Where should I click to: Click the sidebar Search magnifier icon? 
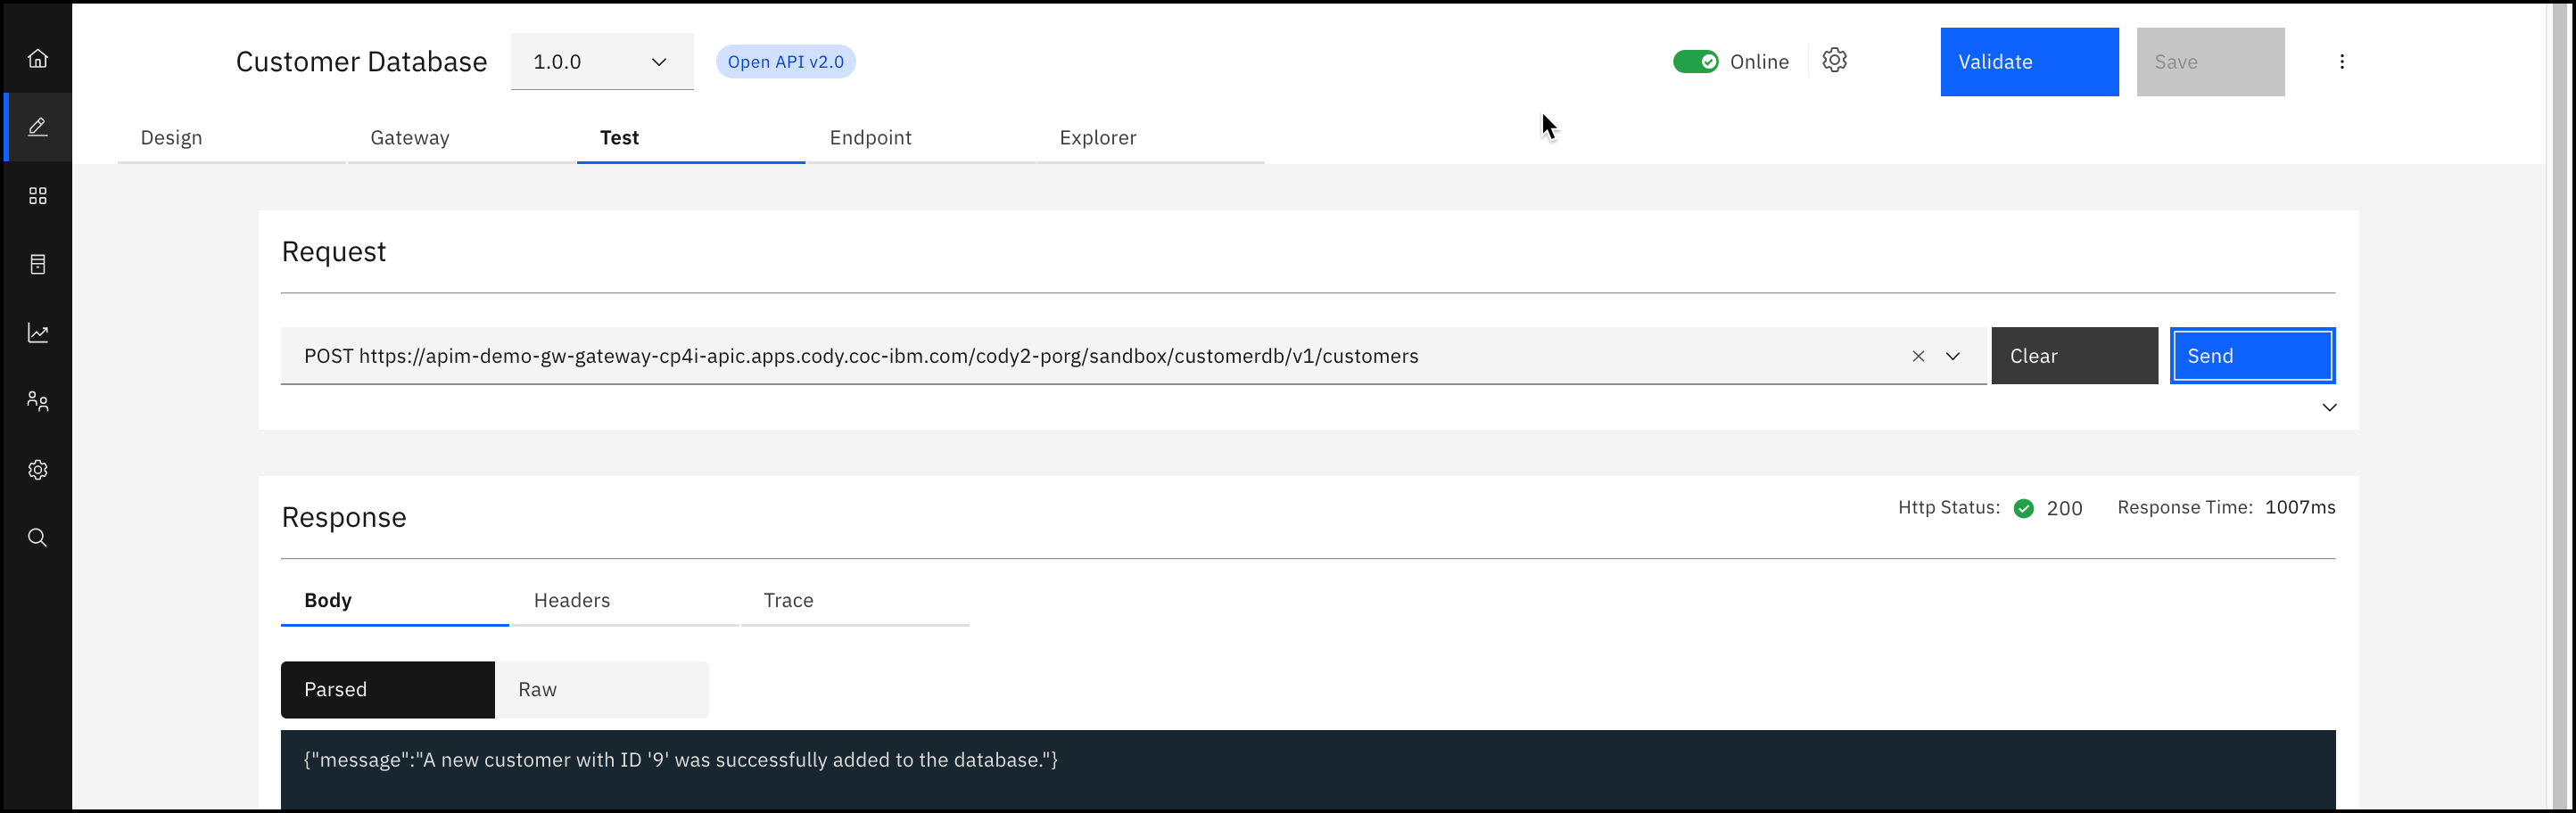[x=38, y=538]
